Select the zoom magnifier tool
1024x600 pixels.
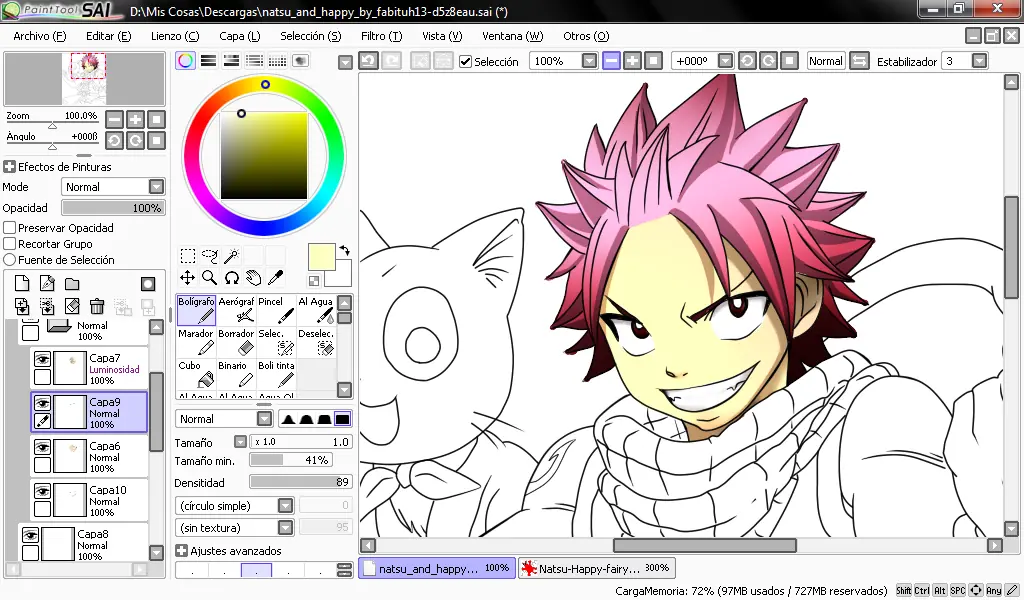tap(210, 277)
